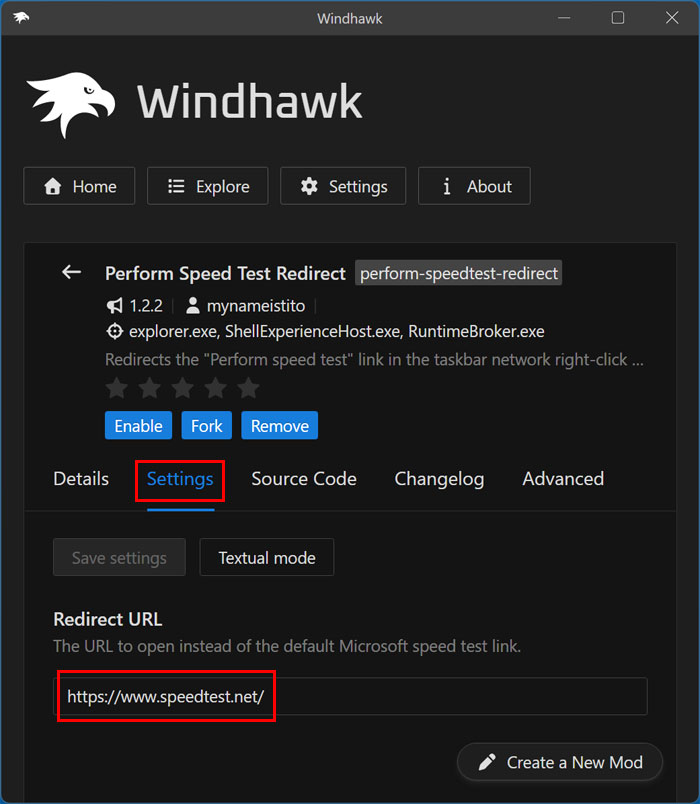Click the explorer.exe target processes text

click(x=336, y=331)
